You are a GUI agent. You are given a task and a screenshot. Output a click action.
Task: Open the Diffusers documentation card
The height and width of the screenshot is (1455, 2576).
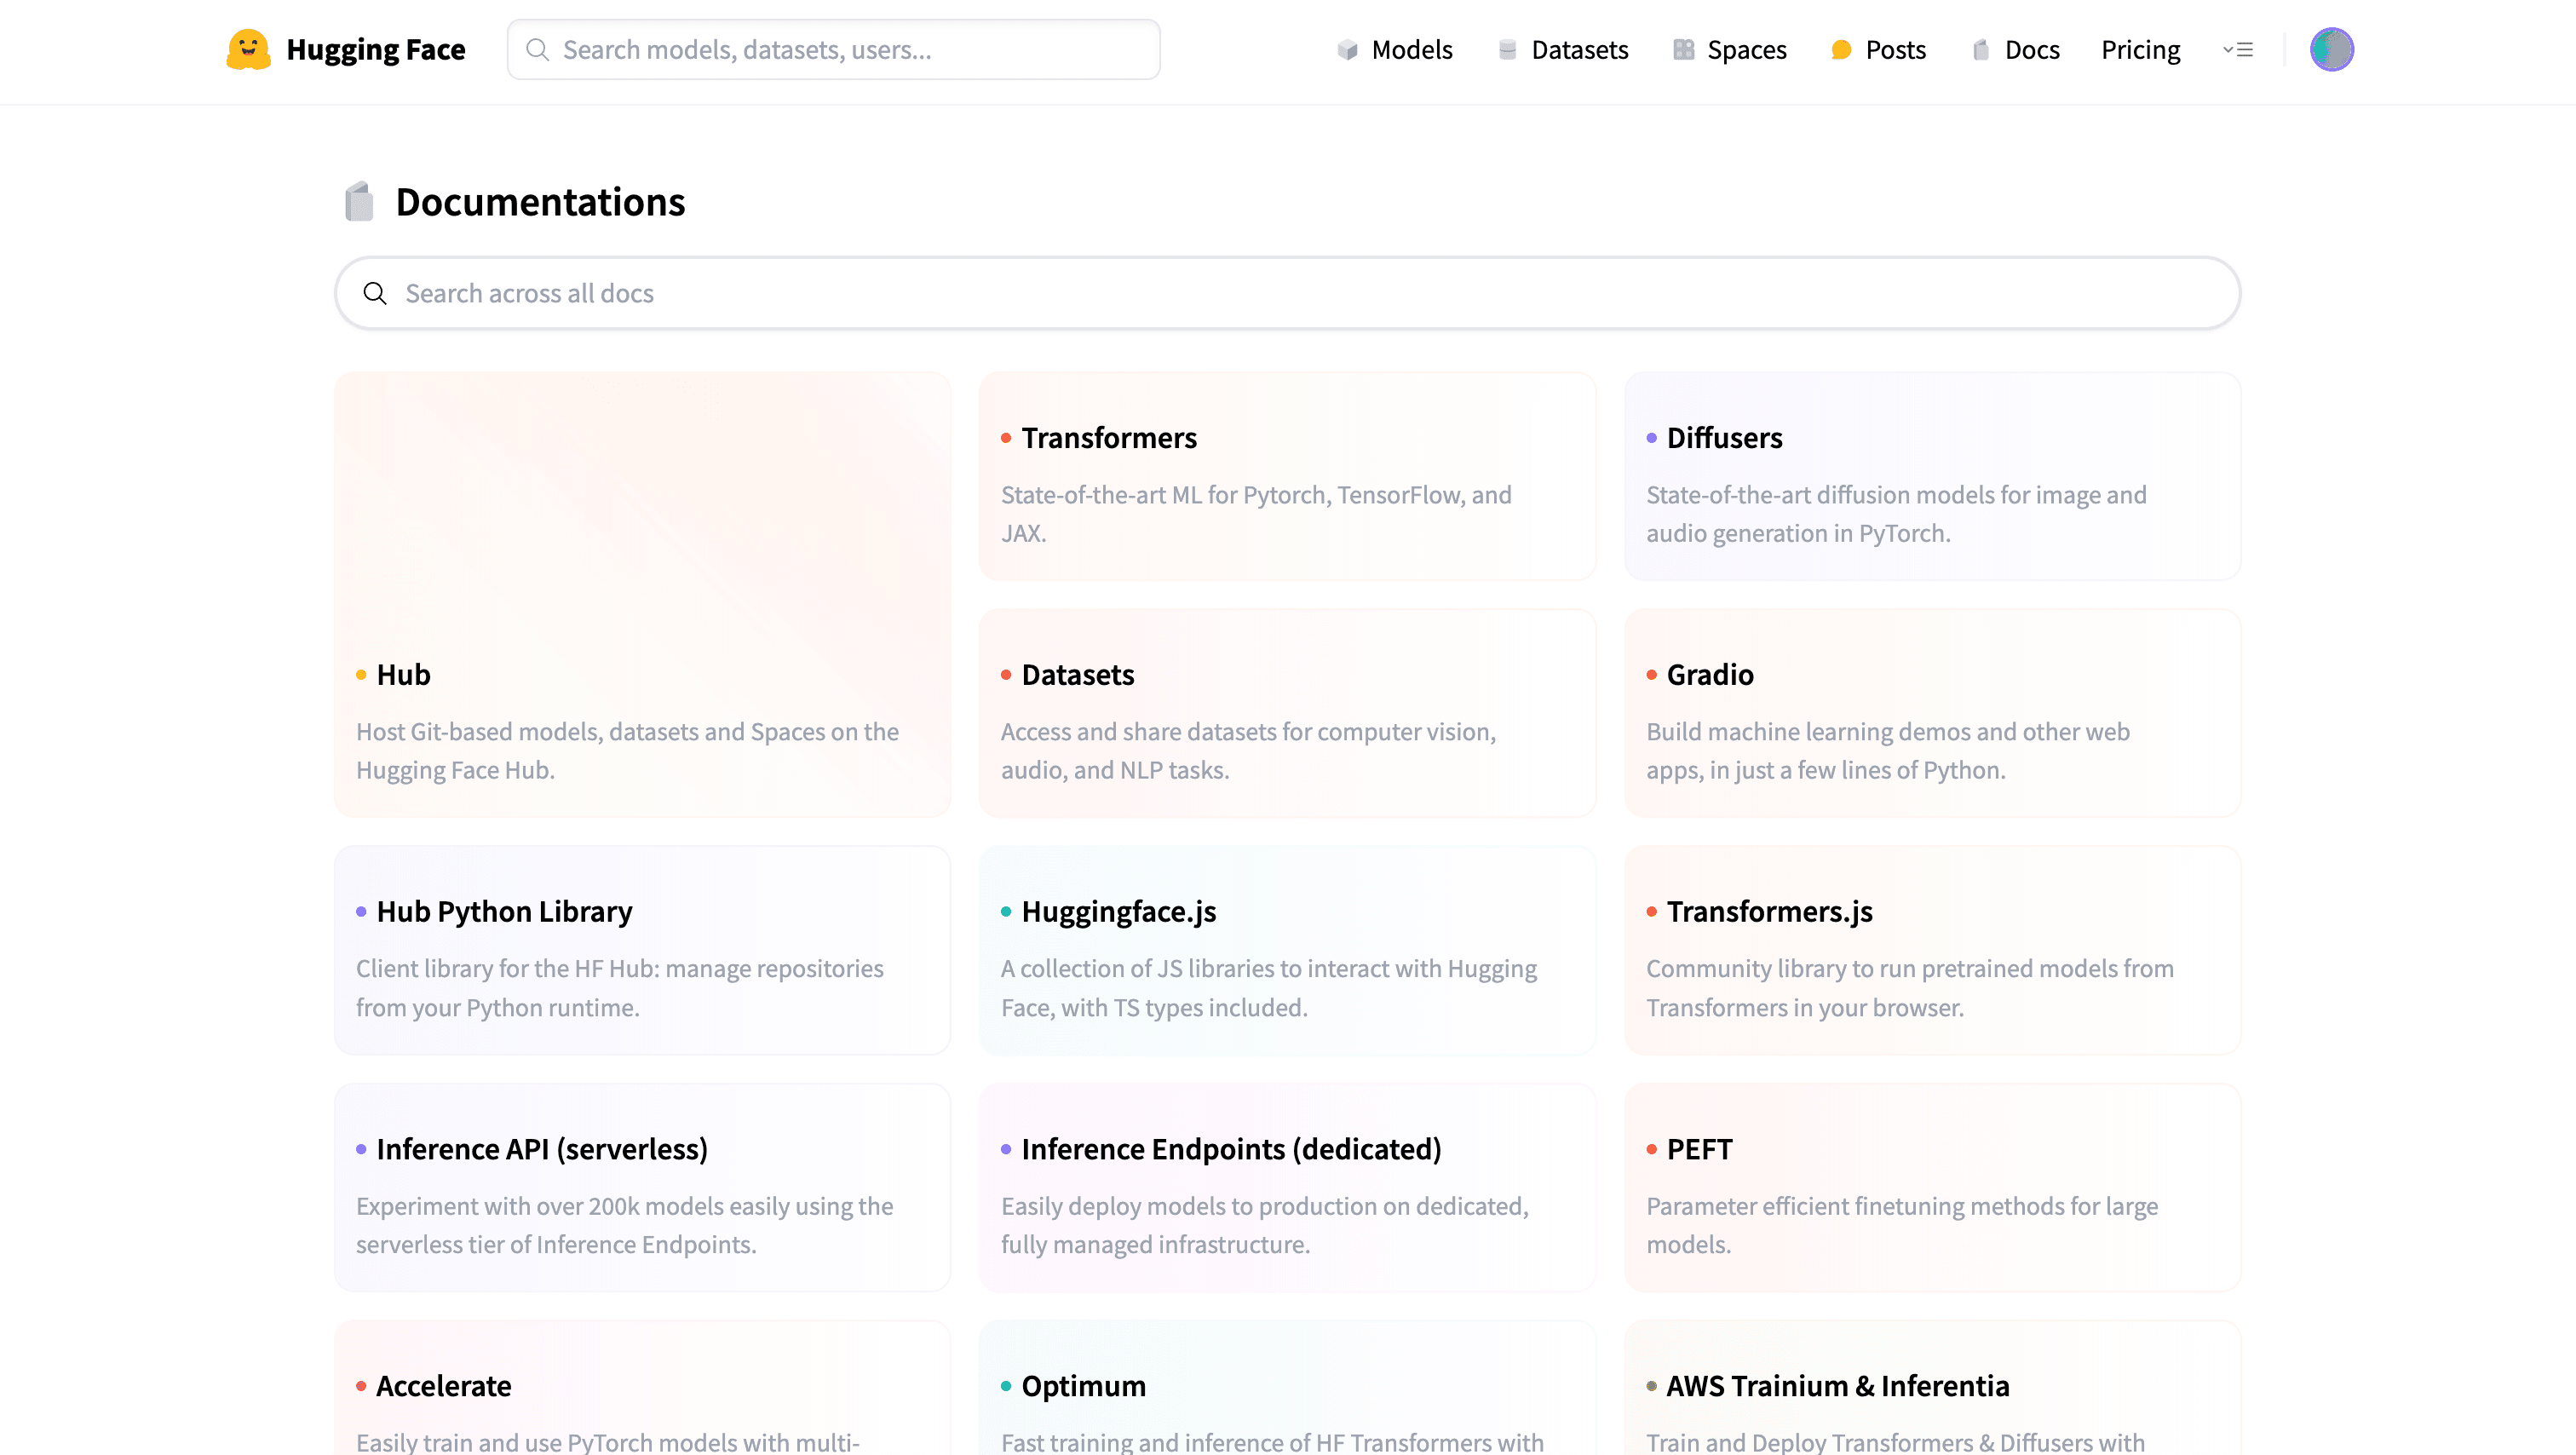point(1932,476)
